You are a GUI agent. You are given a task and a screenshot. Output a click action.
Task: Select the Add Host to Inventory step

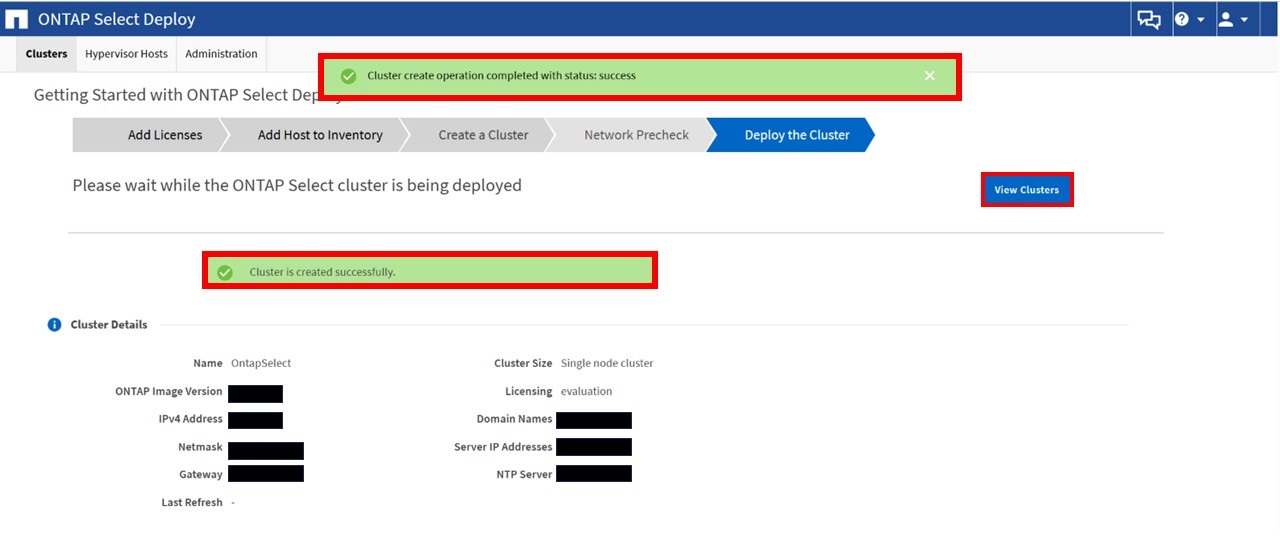[x=320, y=135]
